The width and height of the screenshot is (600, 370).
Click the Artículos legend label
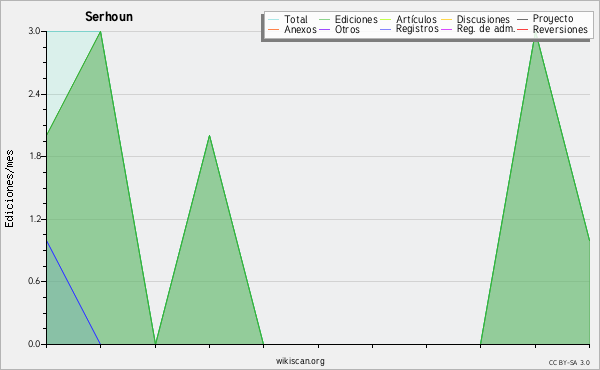(416, 19)
